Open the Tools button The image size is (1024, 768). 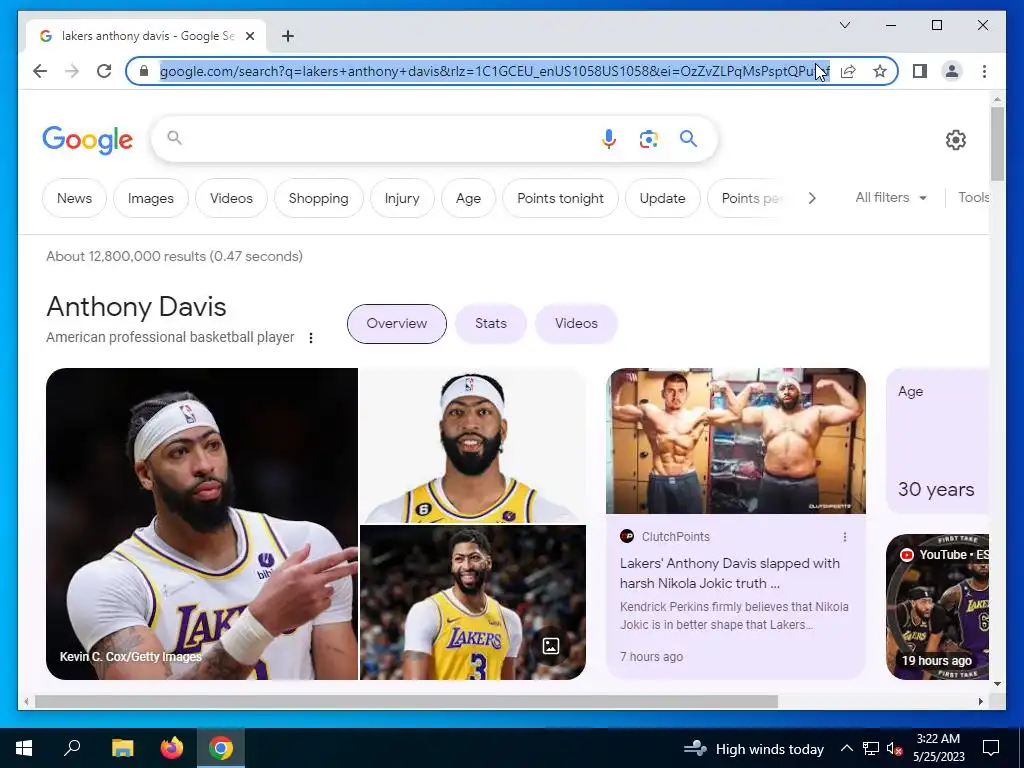[x=973, y=197]
